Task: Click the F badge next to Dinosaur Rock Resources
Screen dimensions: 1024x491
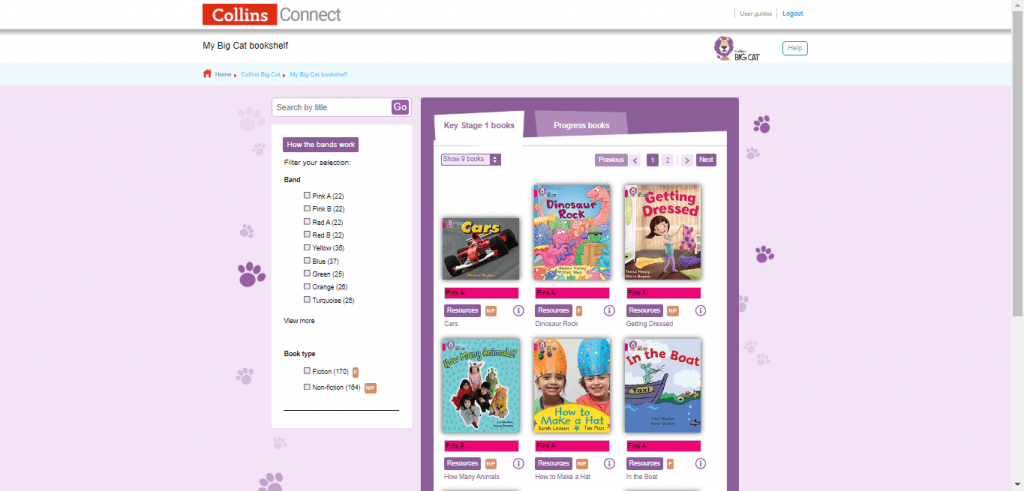Action: (x=579, y=311)
